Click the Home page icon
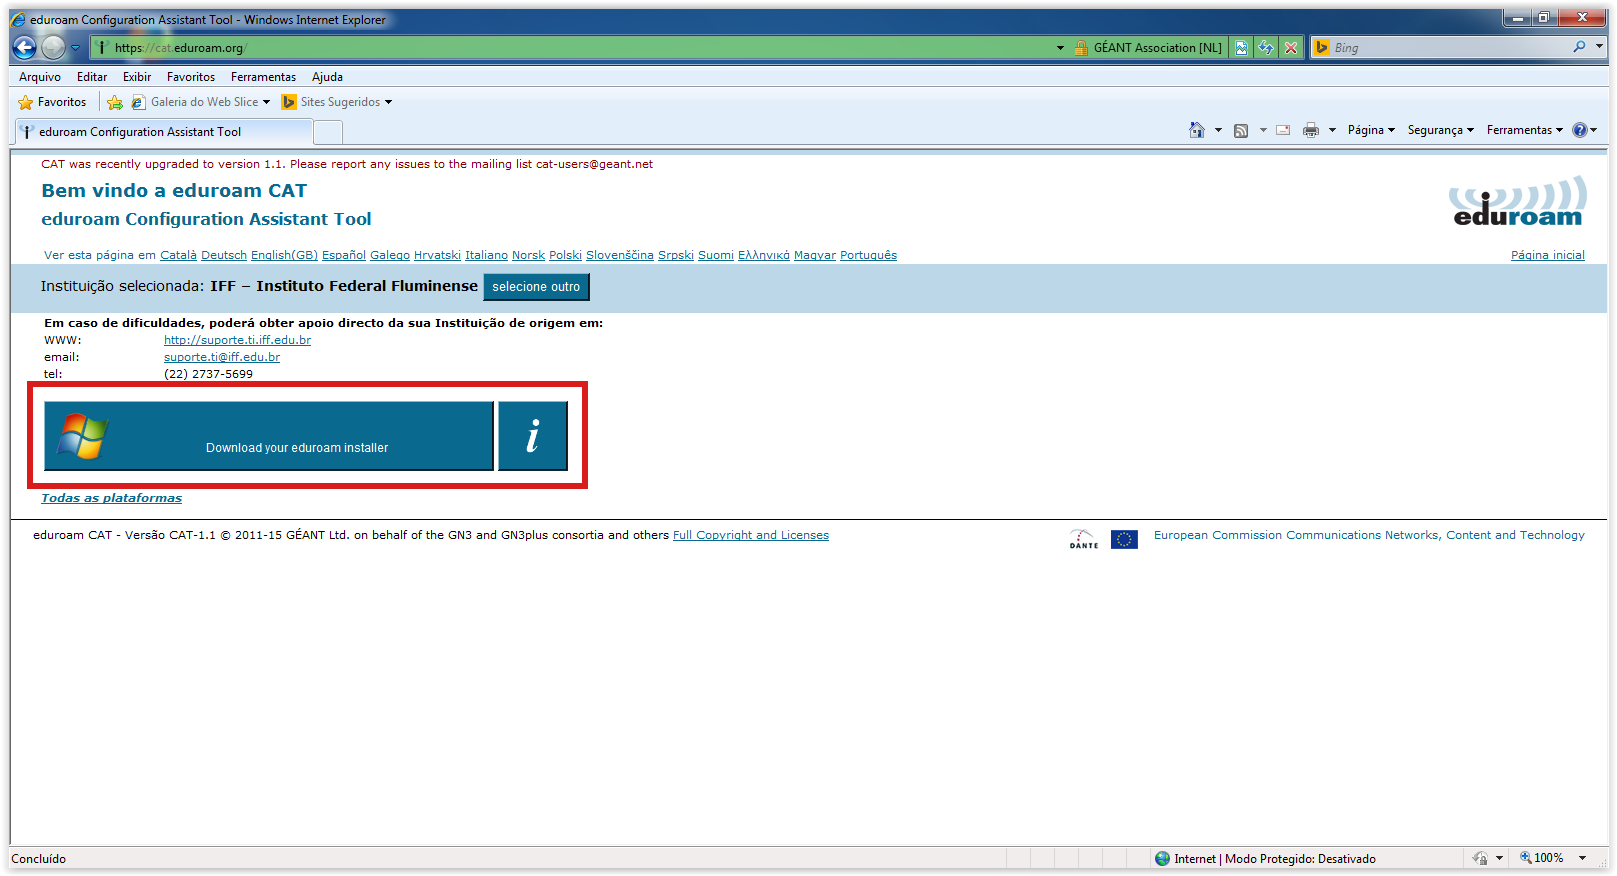The width and height of the screenshot is (1617, 876). tap(1197, 130)
